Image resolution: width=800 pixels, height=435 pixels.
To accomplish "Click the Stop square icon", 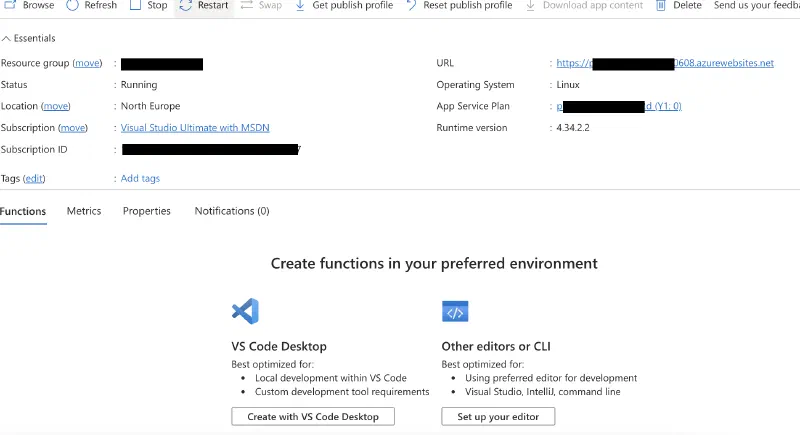I will coord(135,5).
